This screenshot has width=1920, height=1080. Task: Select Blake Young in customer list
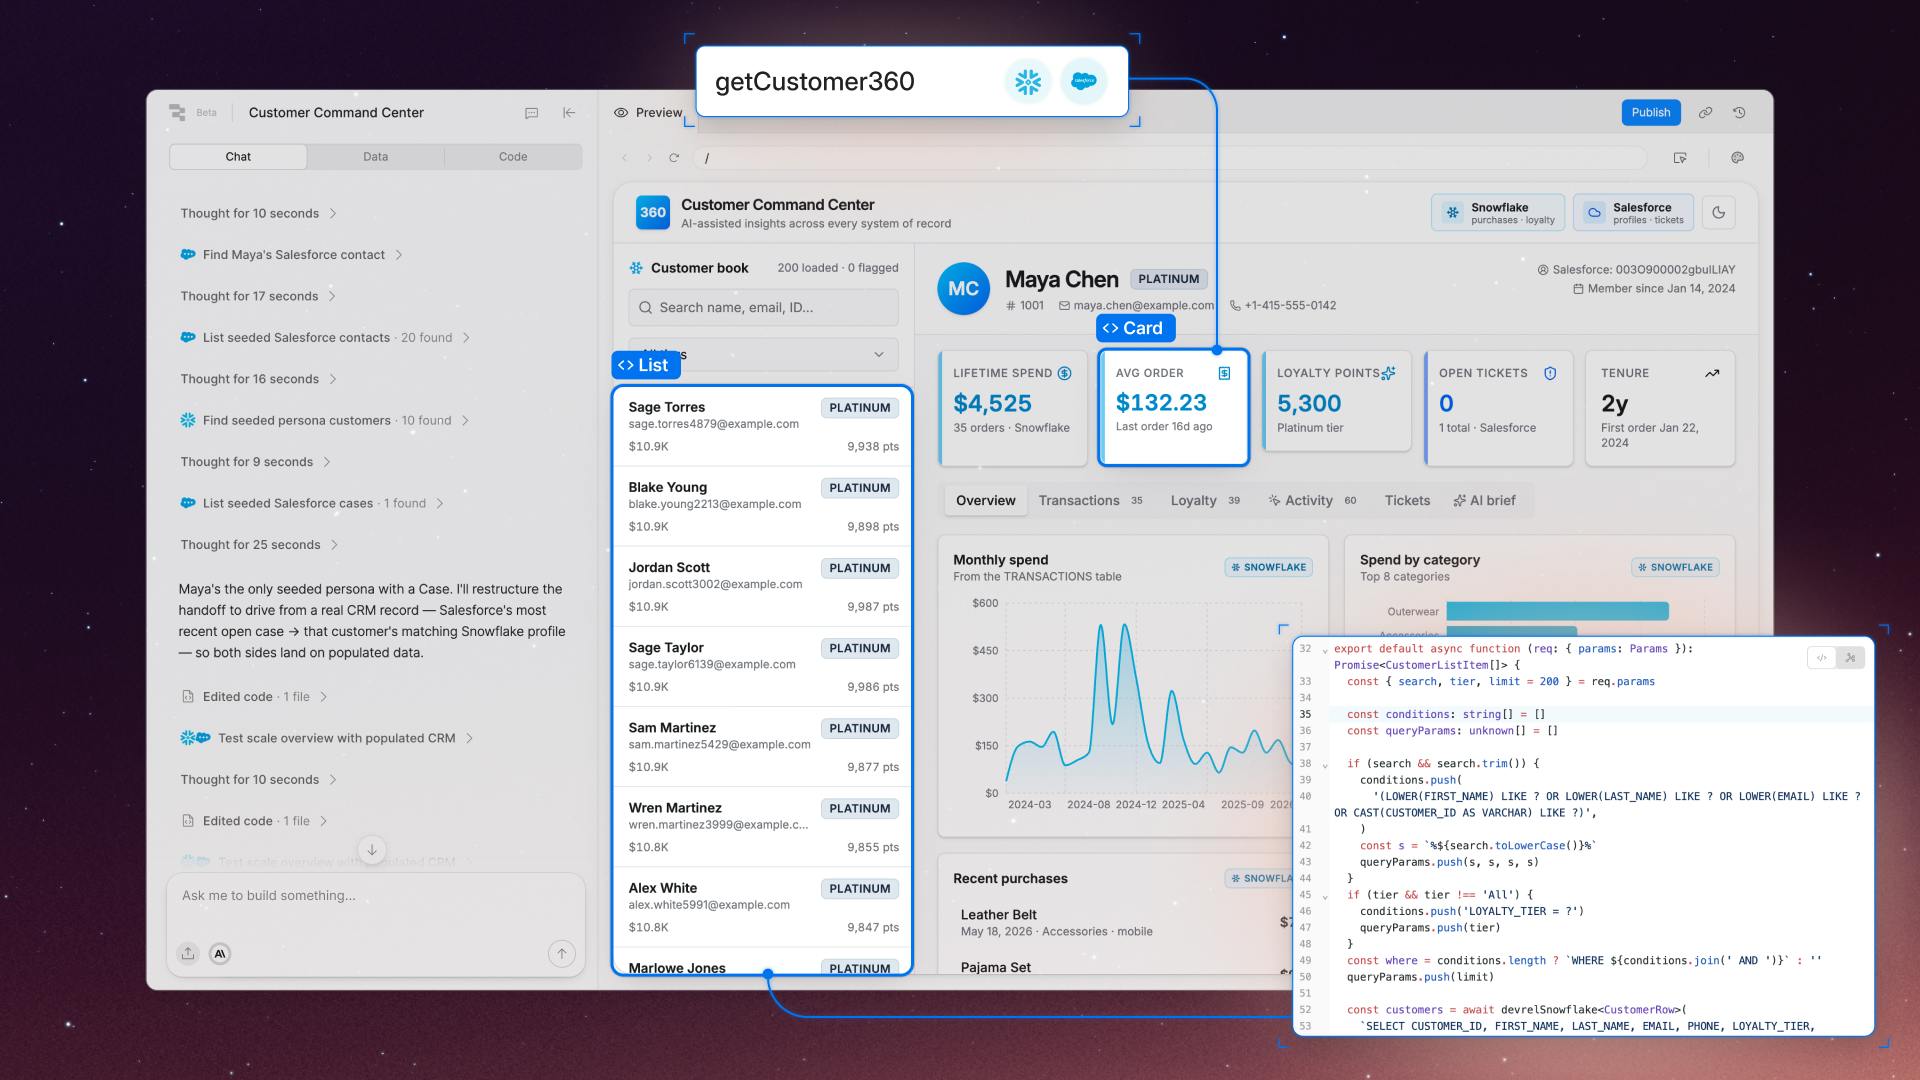[763, 507]
